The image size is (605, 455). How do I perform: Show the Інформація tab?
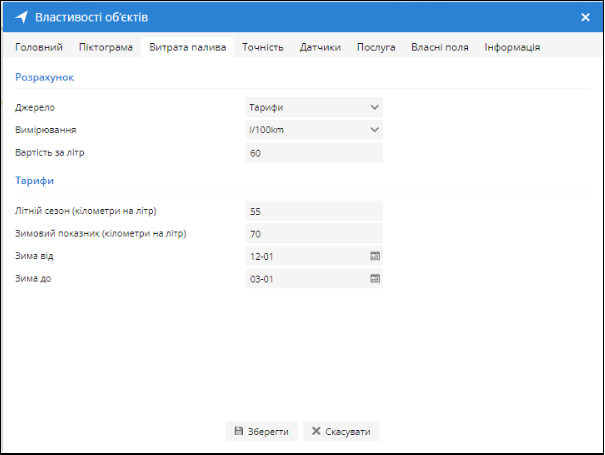click(x=512, y=47)
